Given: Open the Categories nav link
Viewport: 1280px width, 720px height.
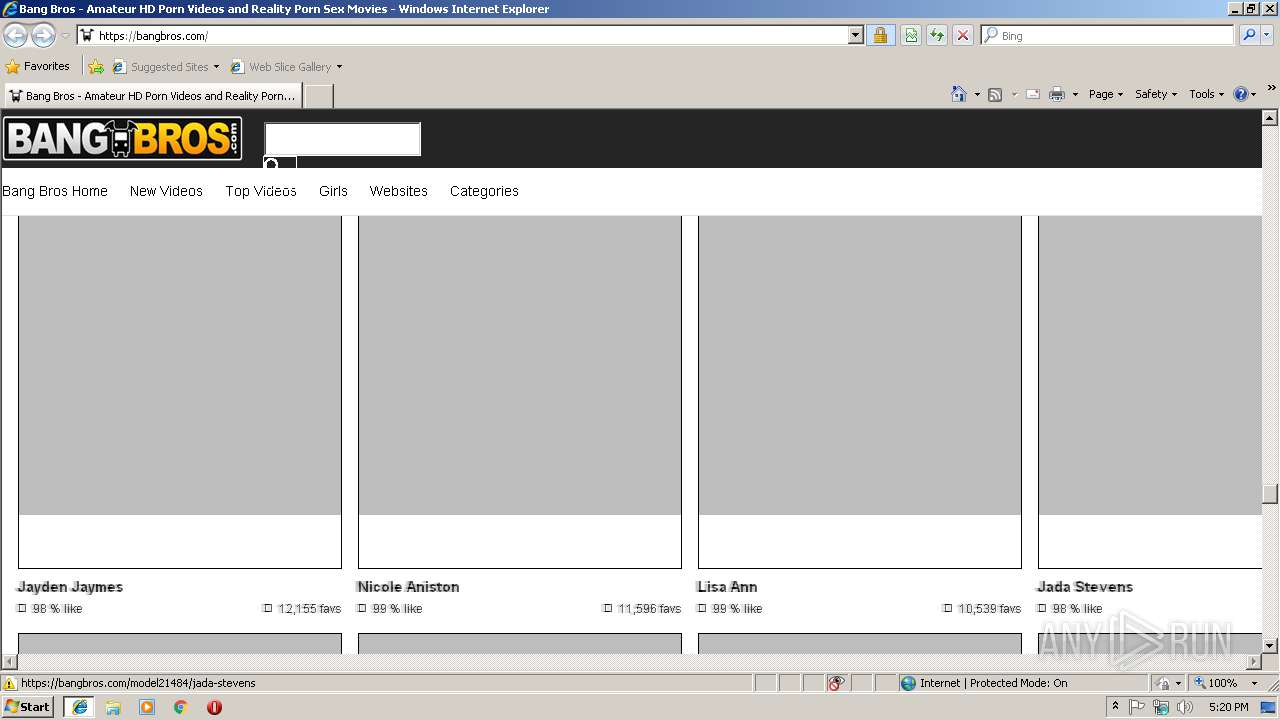Looking at the screenshot, I should click(x=484, y=191).
